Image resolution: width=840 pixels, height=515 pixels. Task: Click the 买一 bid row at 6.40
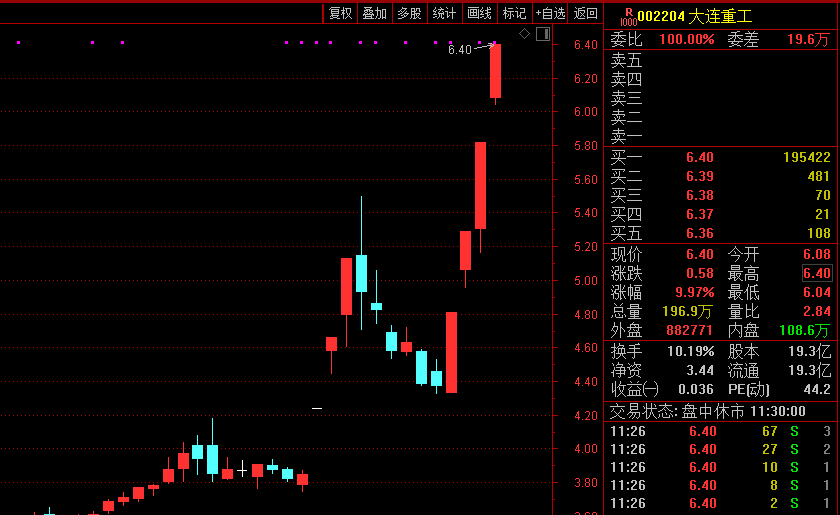(x=720, y=157)
